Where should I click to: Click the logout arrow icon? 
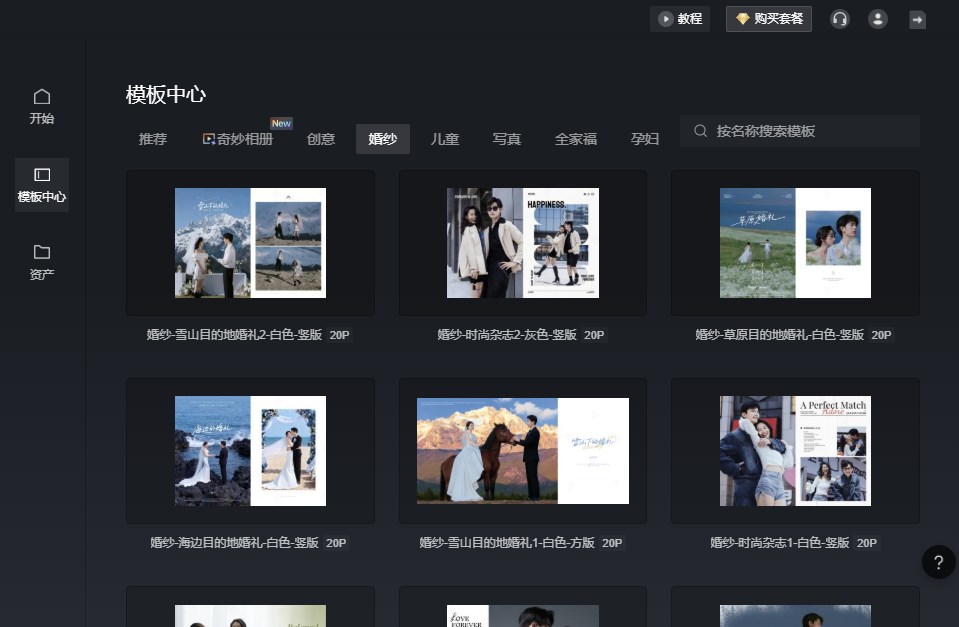[x=917, y=20]
